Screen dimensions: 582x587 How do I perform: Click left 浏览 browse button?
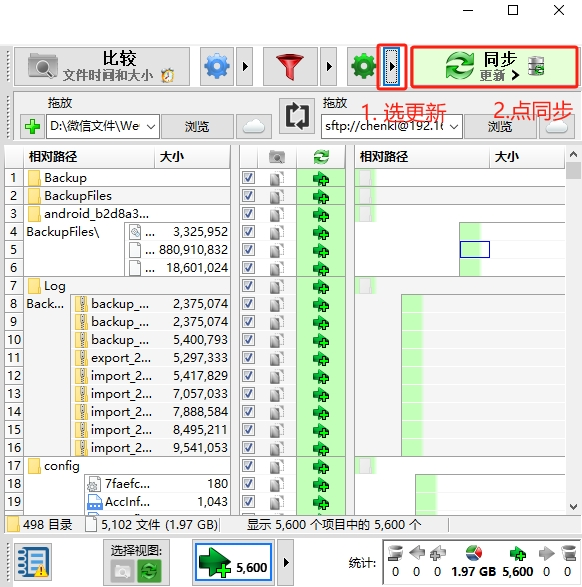click(x=197, y=127)
